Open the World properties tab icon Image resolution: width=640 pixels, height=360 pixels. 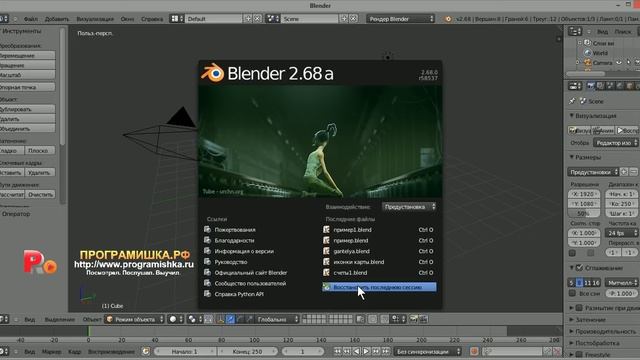[x=620, y=86]
